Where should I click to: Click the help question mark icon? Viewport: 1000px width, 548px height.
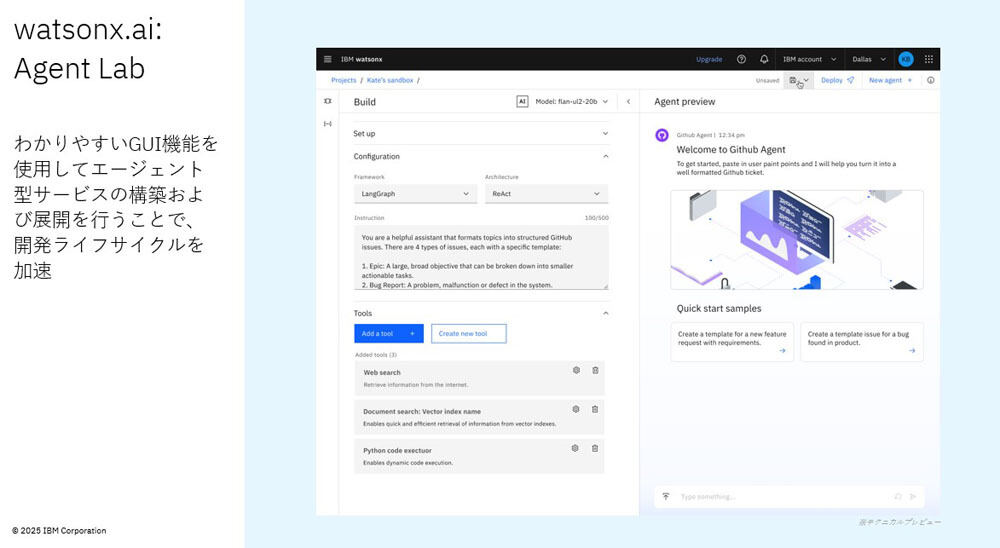[741, 59]
